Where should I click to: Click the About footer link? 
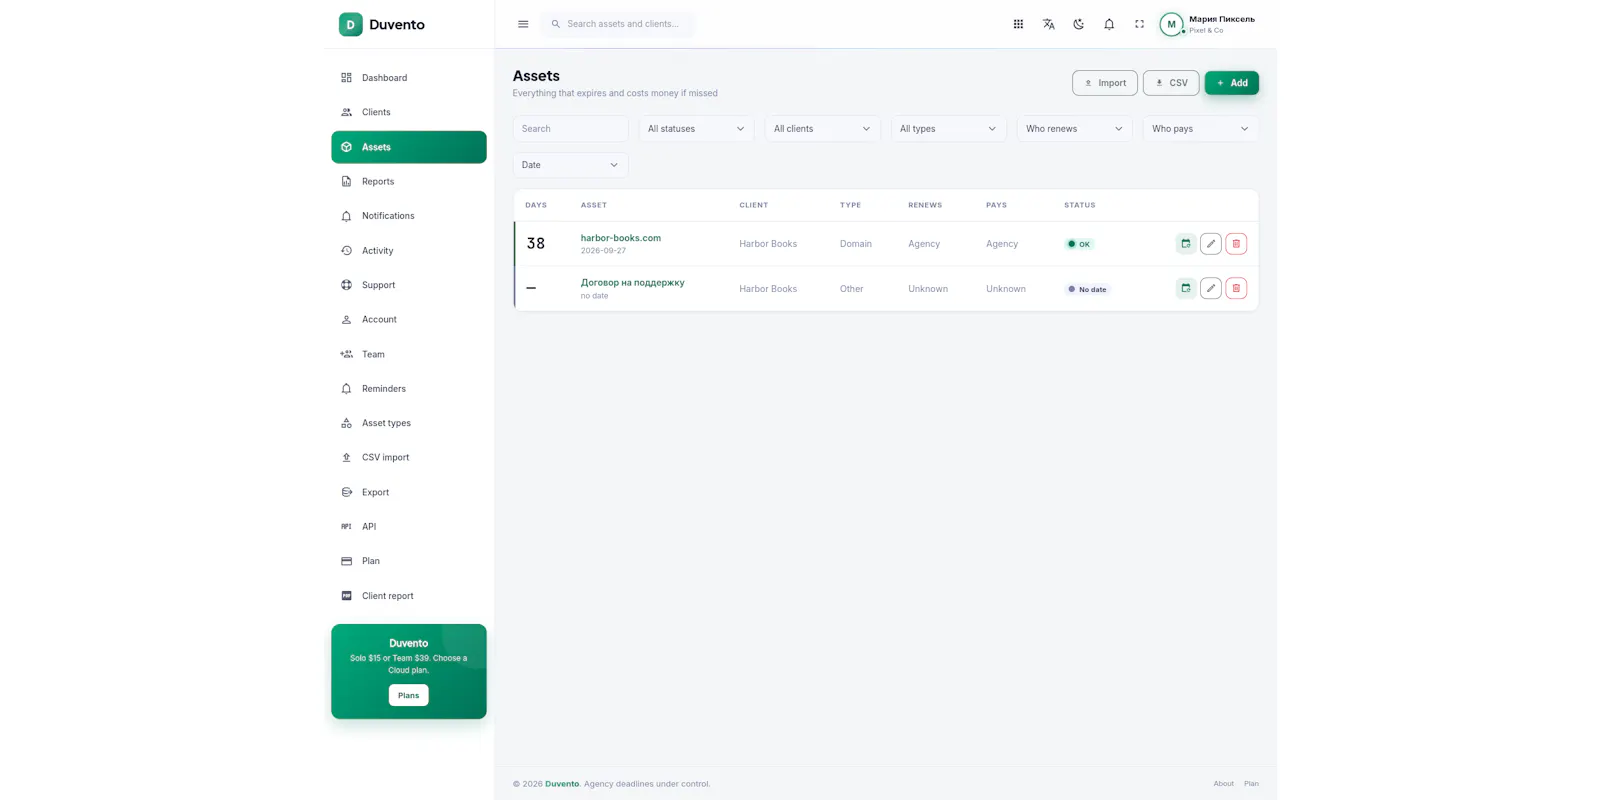click(x=1223, y=784)
